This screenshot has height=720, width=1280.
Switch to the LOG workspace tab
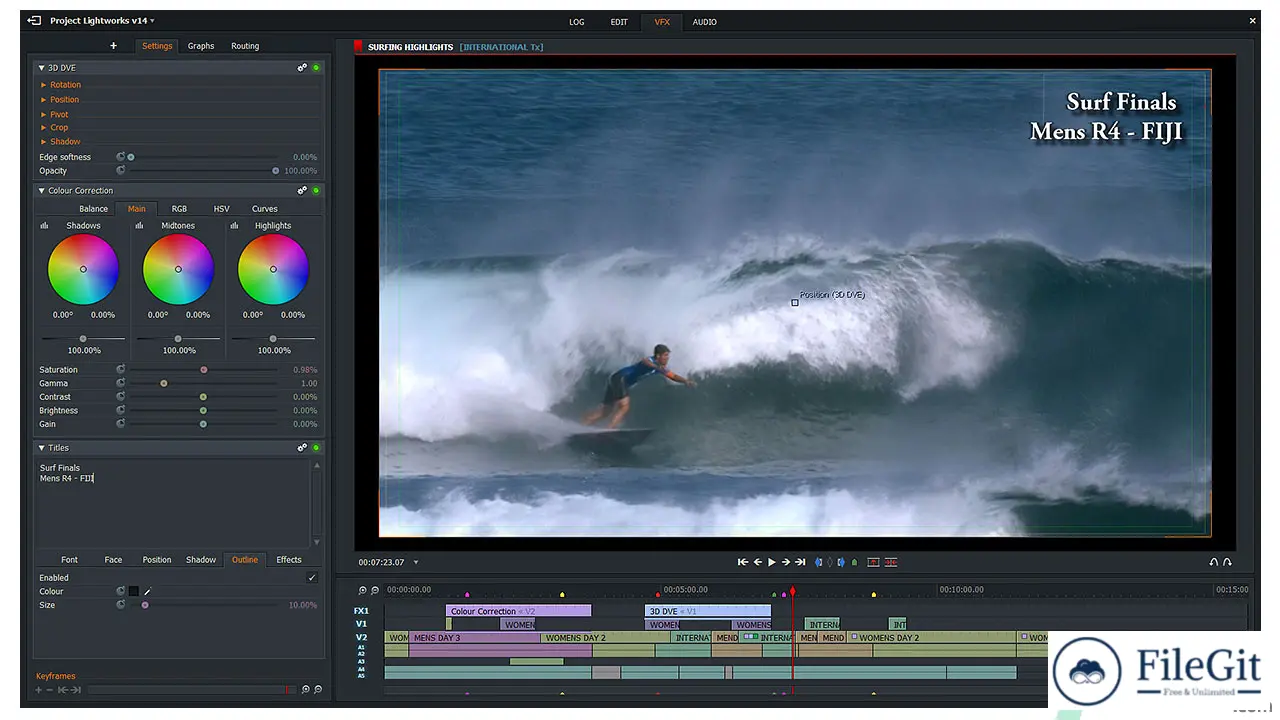pyautogui.click(x=577, y=21)
